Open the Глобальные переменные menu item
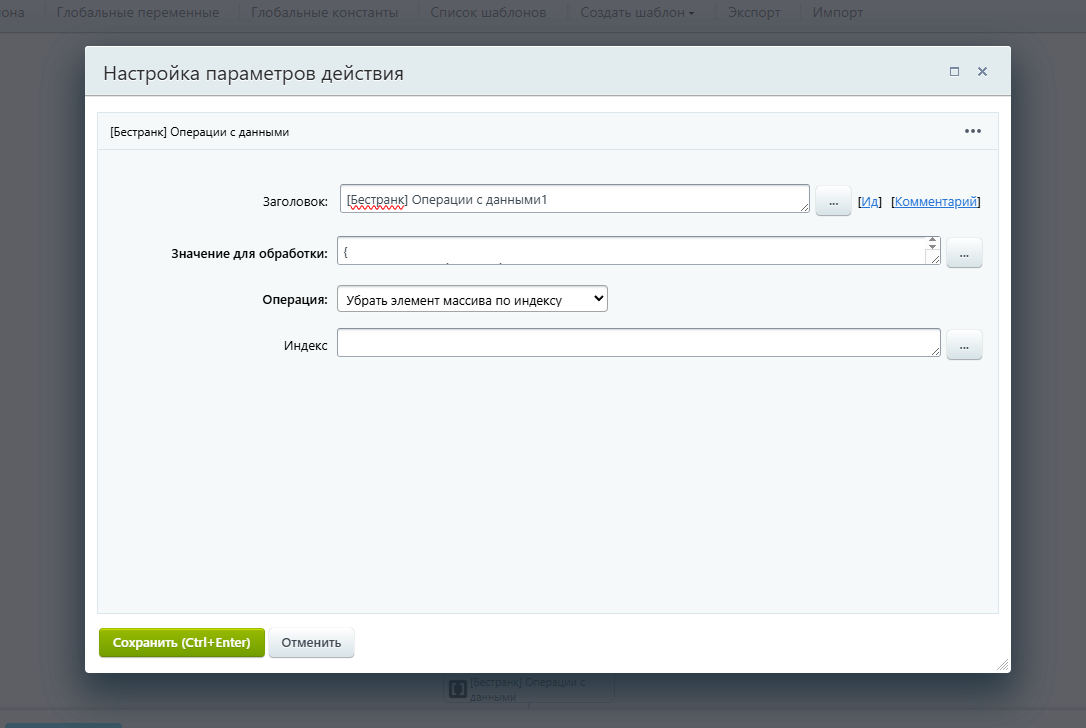This screenshot has height=728, width=1086. (x=138, y=12)
